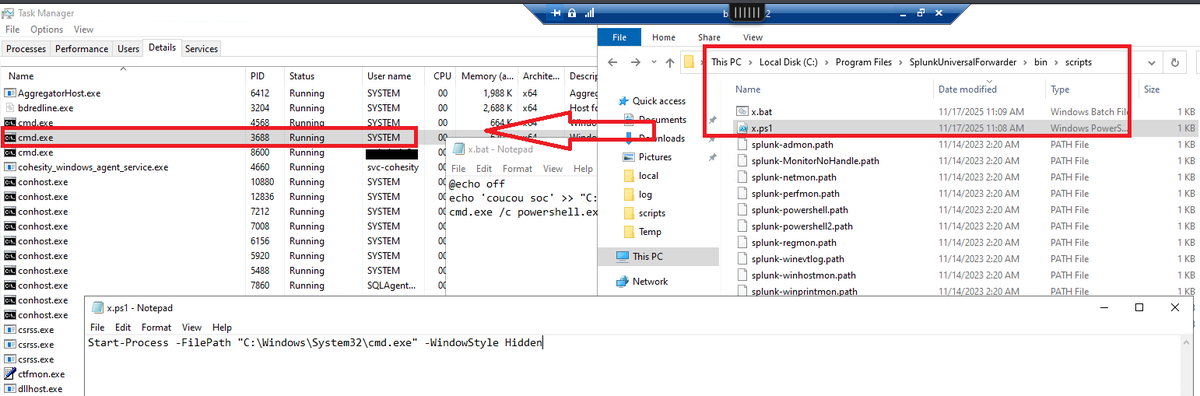Select AggregatorHost.exe process icon
The width and height of the screenshot is (1200, 396).
click(10, 93)
